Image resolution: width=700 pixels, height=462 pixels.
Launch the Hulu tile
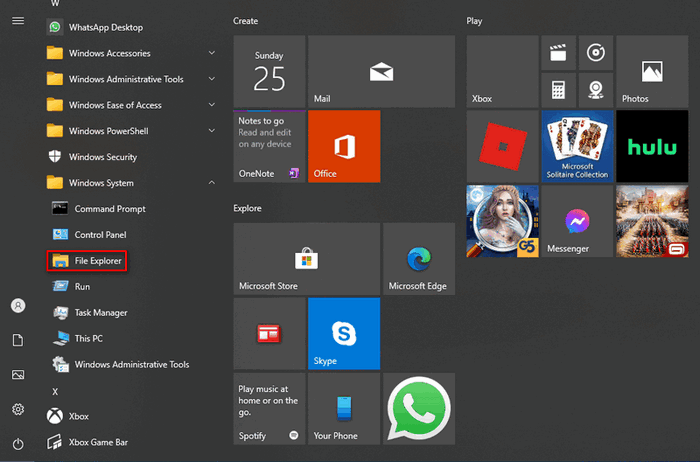tap(652, 146)
